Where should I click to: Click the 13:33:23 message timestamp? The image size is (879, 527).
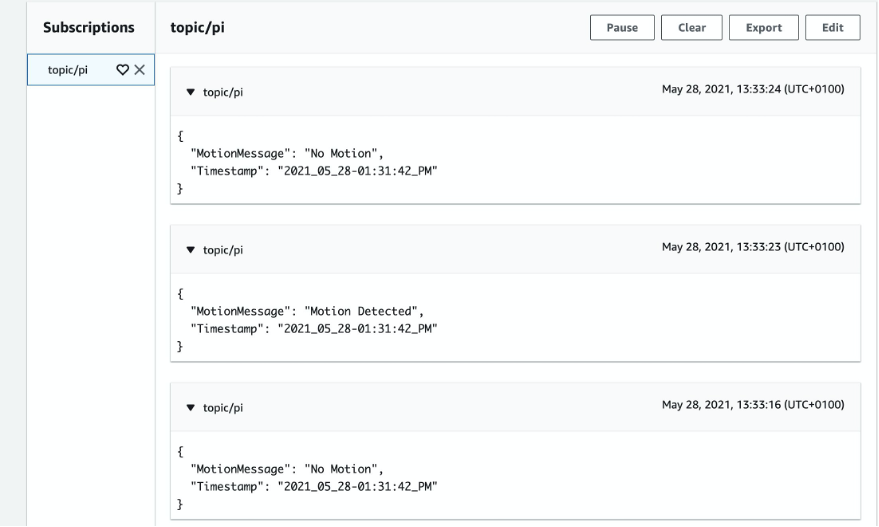point(753,247)
